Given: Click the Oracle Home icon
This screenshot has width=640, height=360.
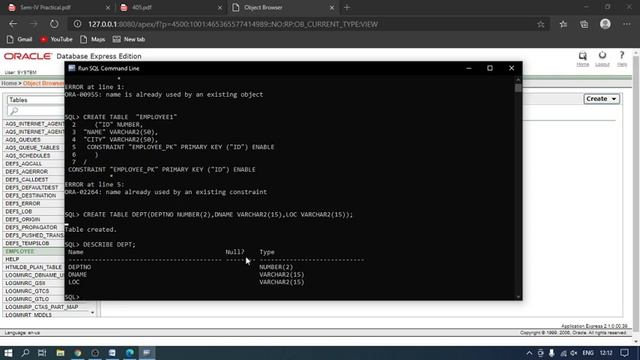Looking at the screenshot, I should pos(582,56).
